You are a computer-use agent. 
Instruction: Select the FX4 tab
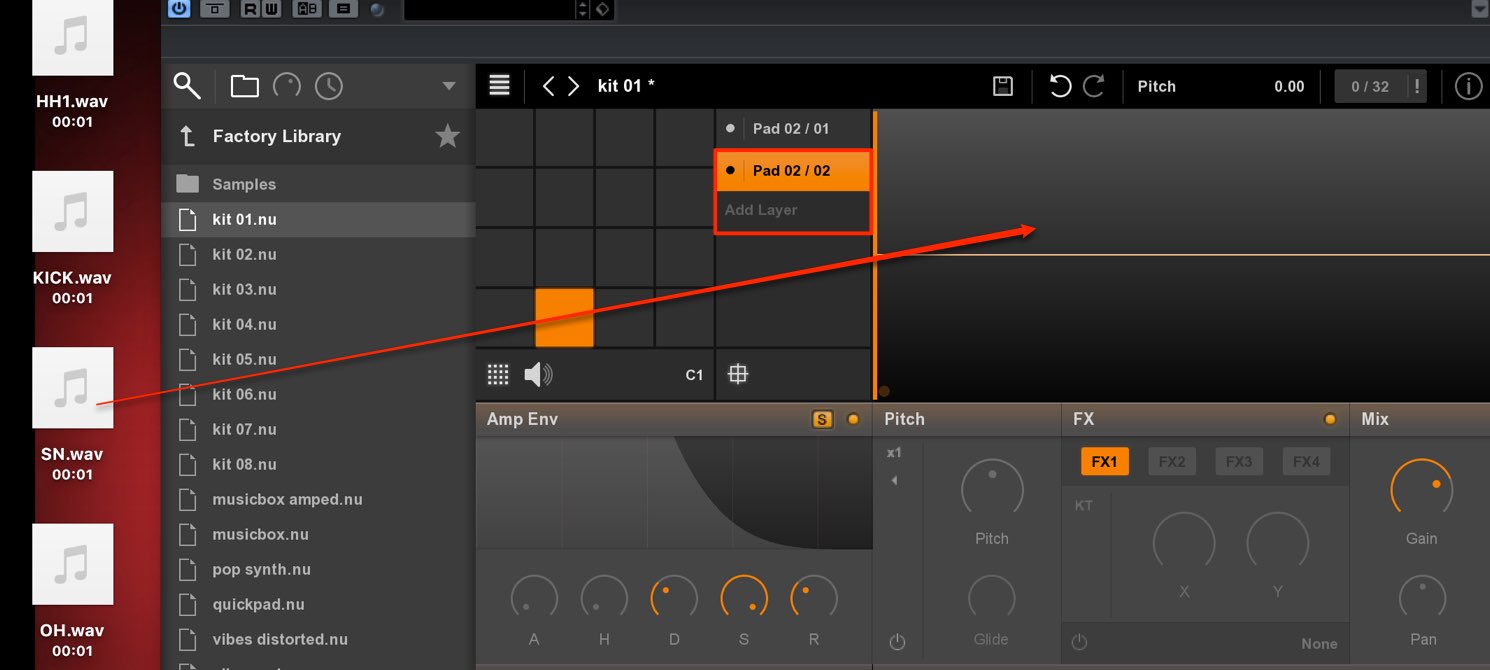[x=1306, y=462]
